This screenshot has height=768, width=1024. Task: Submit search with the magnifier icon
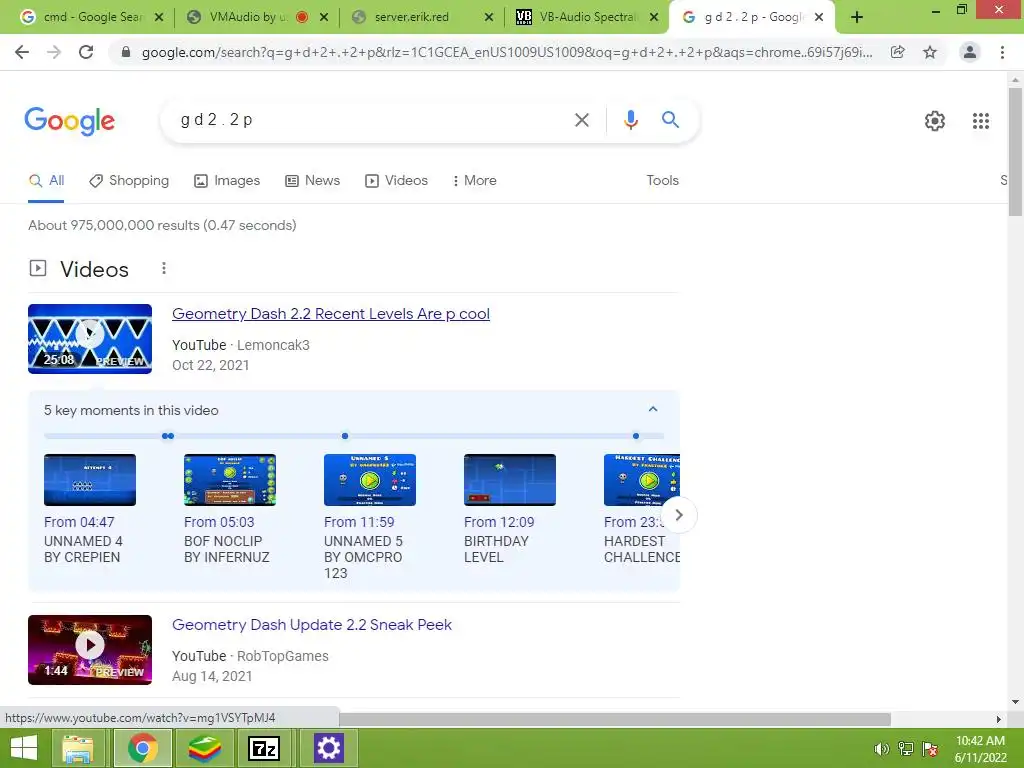pos(670,120)
